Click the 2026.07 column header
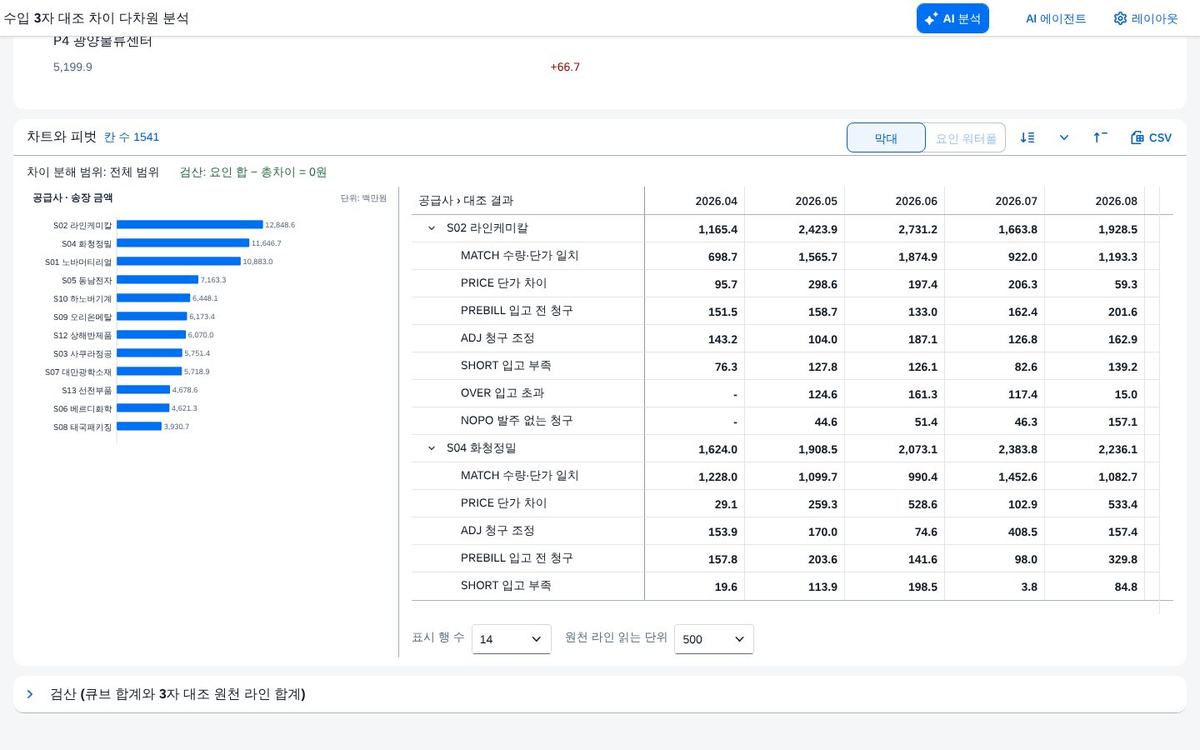Screen dimensions: 1200x750 pos(995,201)
